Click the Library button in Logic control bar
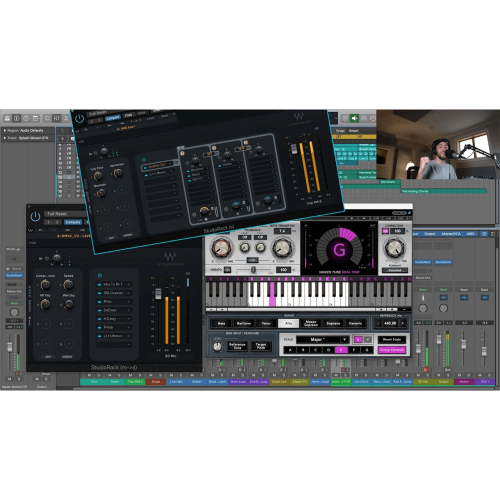The image size is (500, 500). (7, 118)
